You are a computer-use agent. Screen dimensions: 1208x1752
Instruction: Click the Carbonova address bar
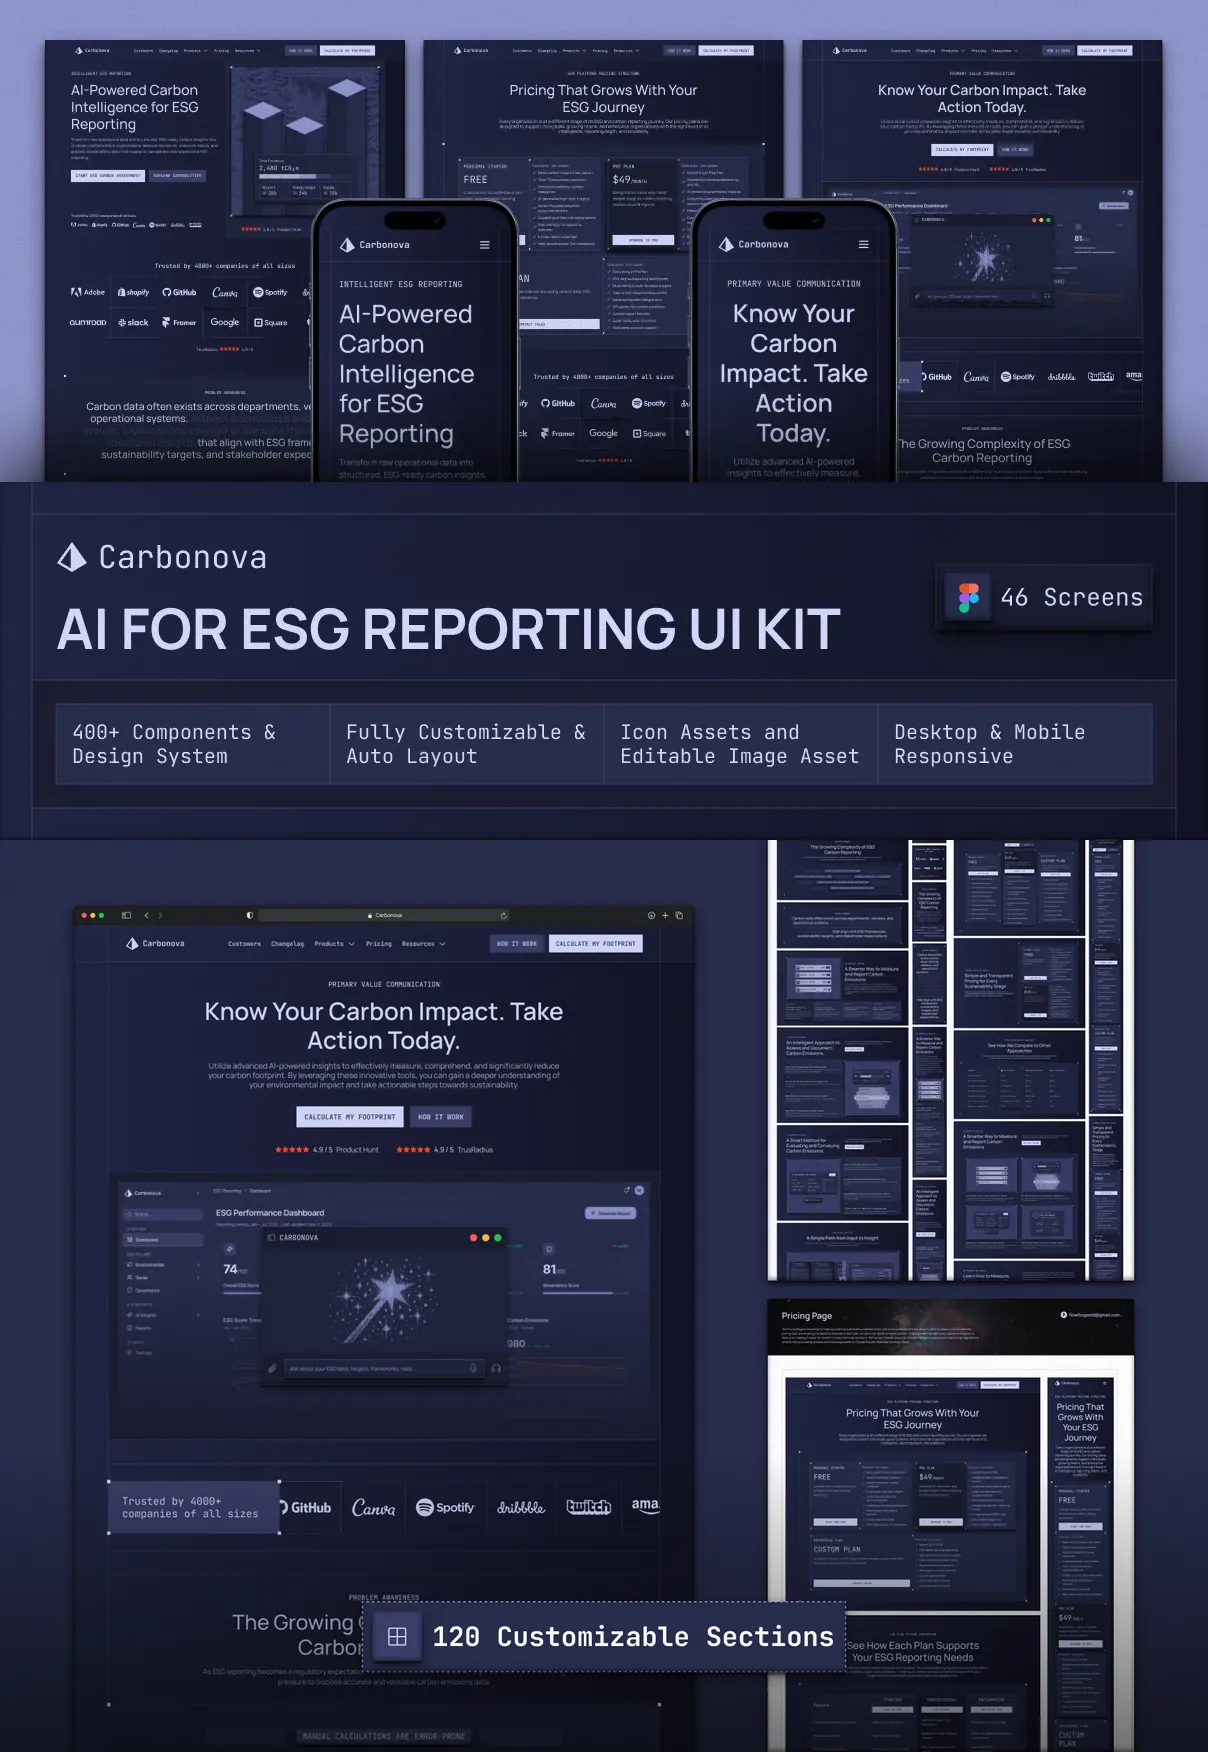(x=385, y=915)
